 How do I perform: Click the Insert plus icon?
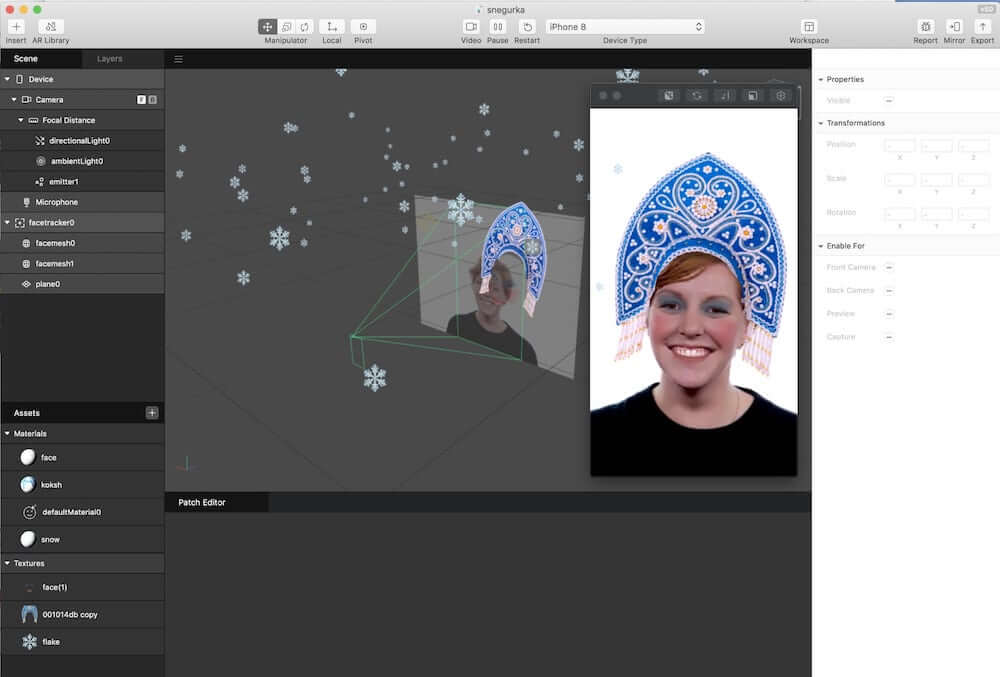click(16, 27)
